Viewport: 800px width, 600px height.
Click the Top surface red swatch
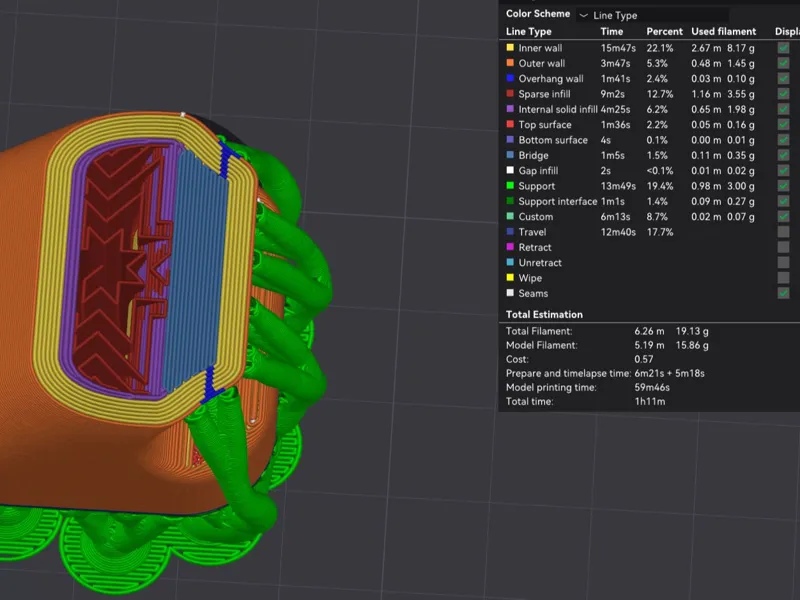pos(510,124)
